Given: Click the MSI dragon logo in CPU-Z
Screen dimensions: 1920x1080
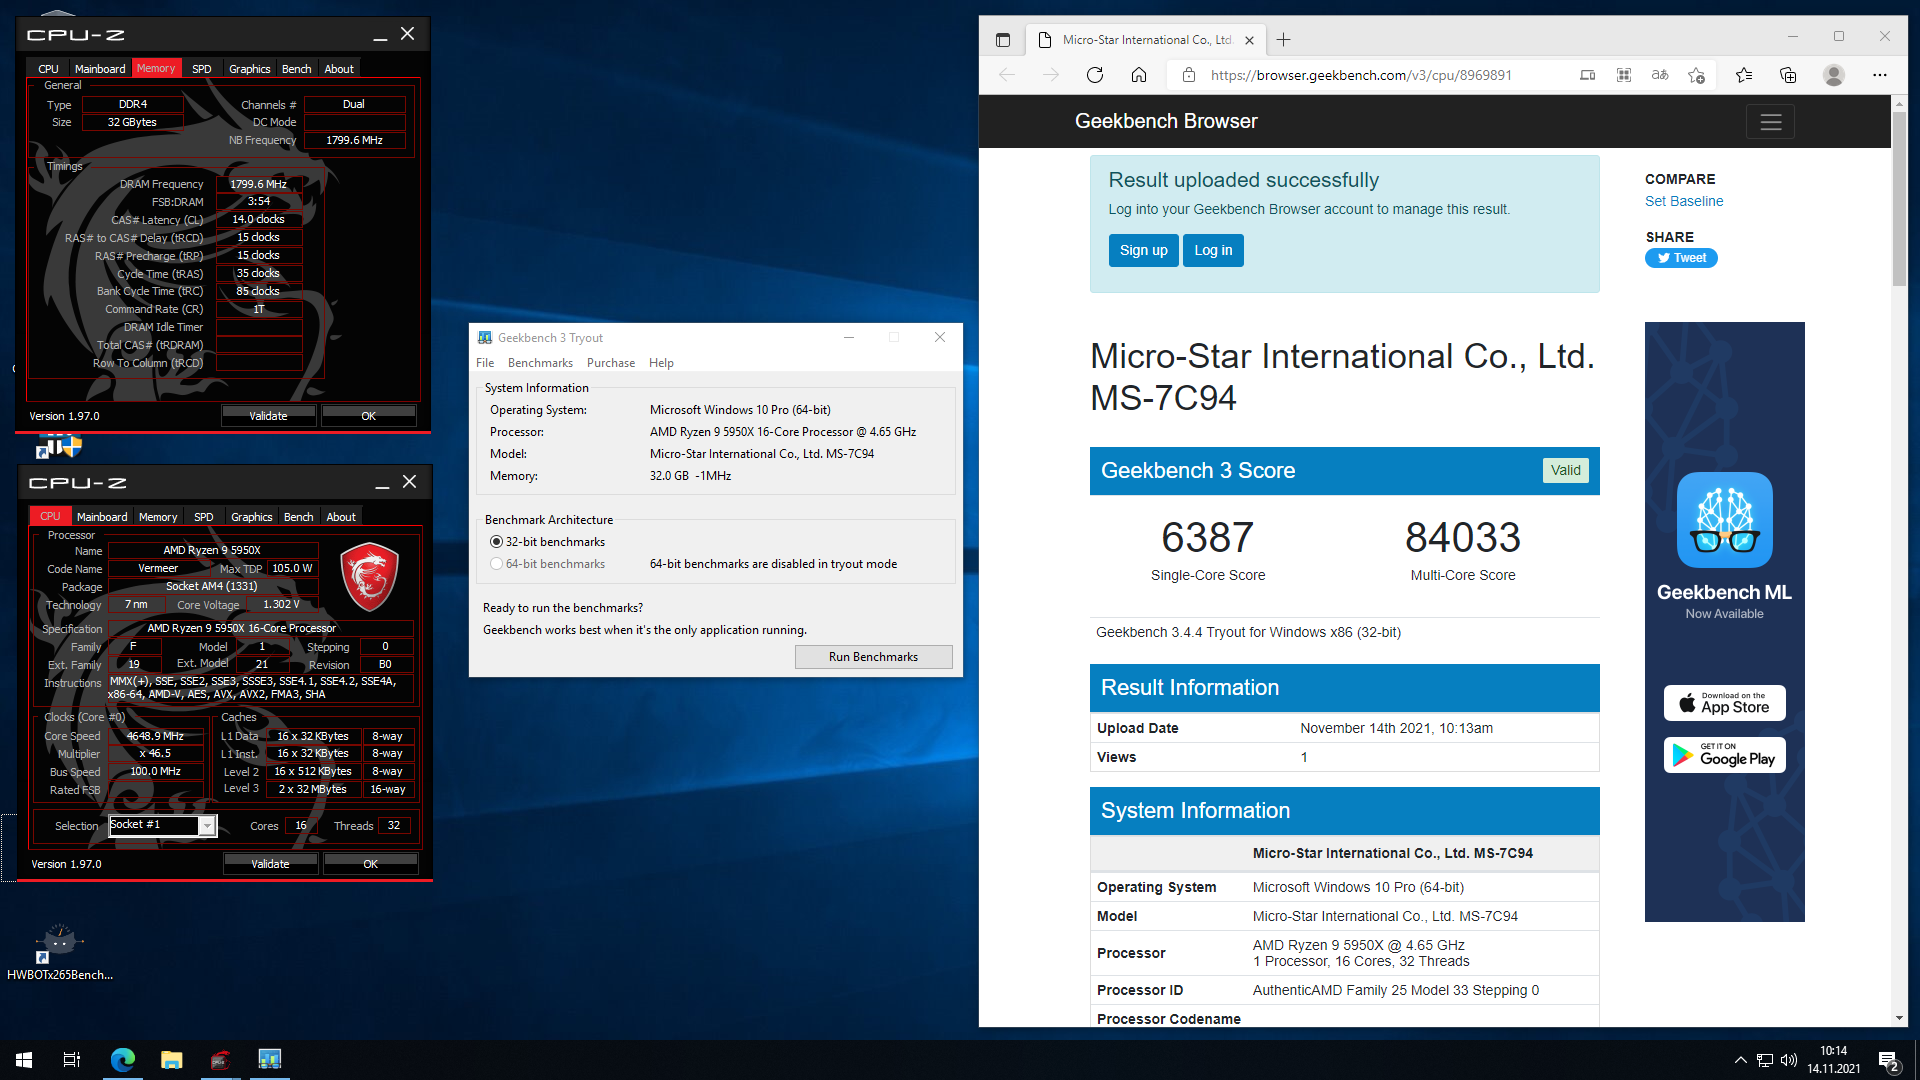Looking at the screenshot, I should (x=369, y=577).
